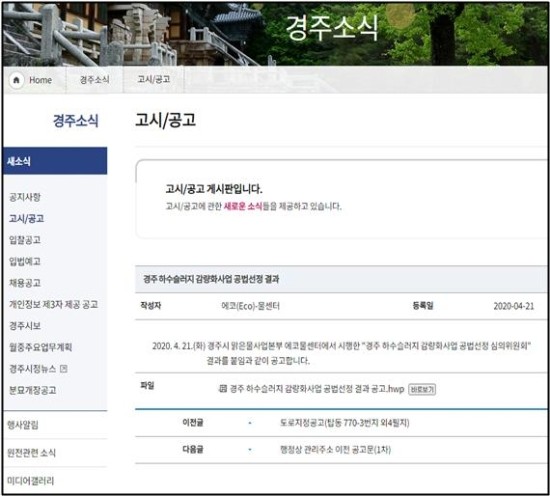The width and height of the screenshot is (550, 496).
Task: Open next post 행정상 관리주소 이전 공고문(1차)
Action: pyautogui.click(x=335, y=450)
